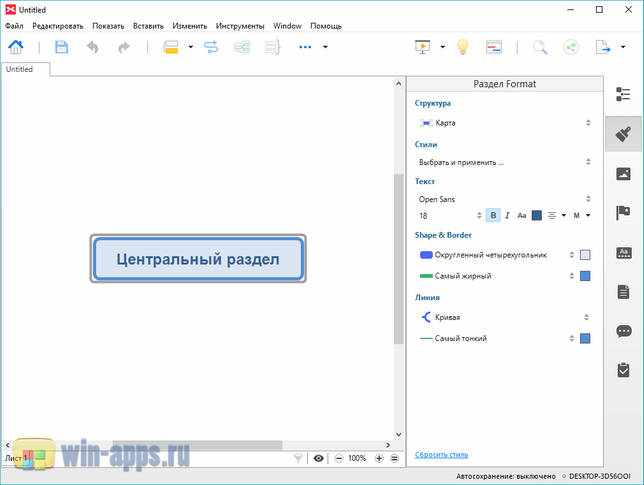Click the summary toolbar icon
The height and width of the screenshot is (485, 644).
tap(272, 47)
